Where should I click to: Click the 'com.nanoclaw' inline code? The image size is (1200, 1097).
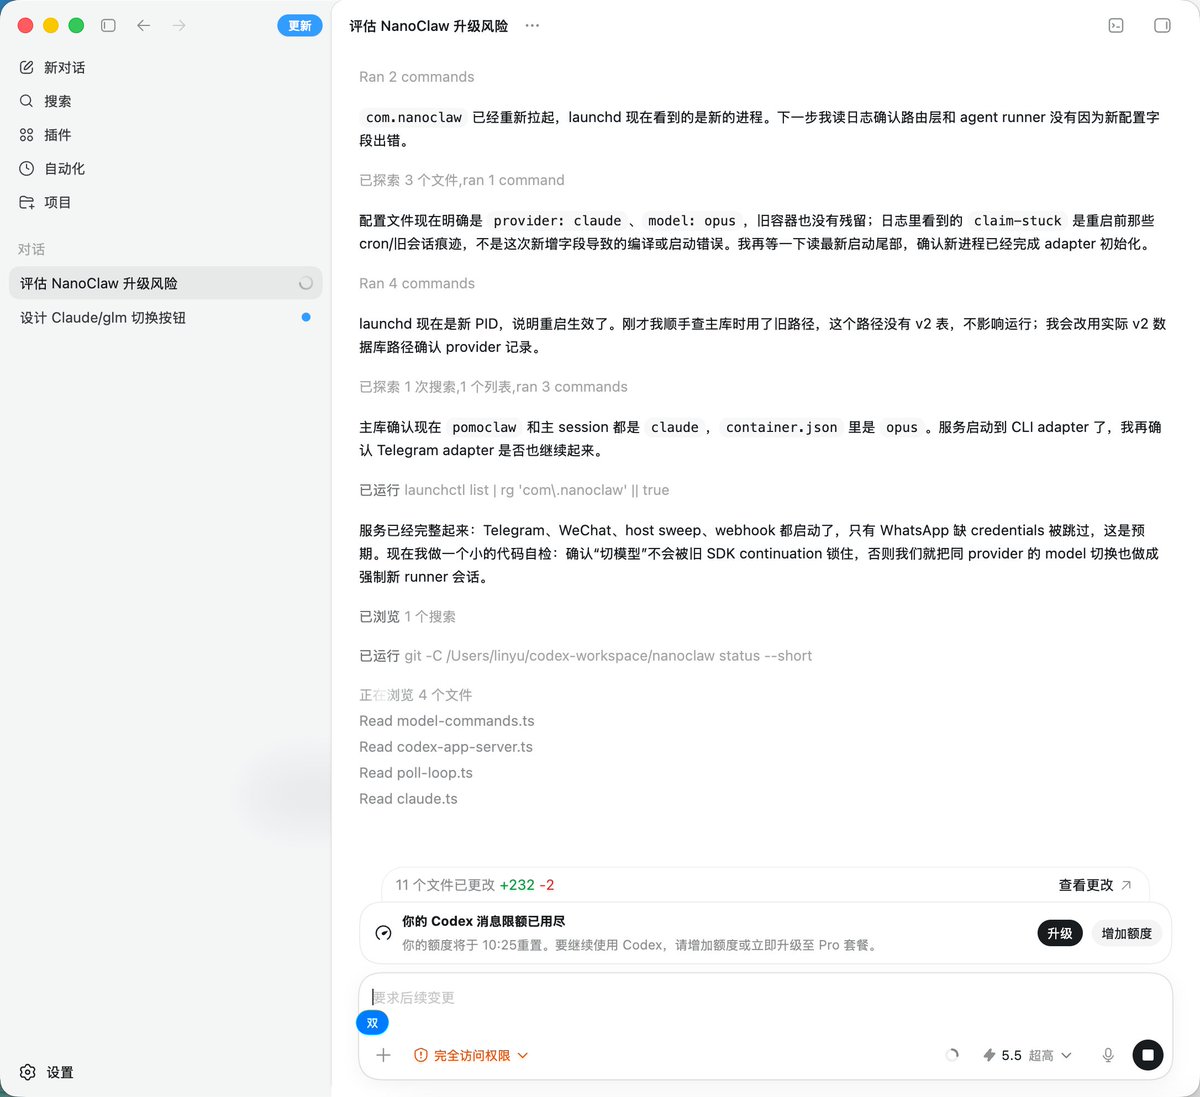click(414, 117)
